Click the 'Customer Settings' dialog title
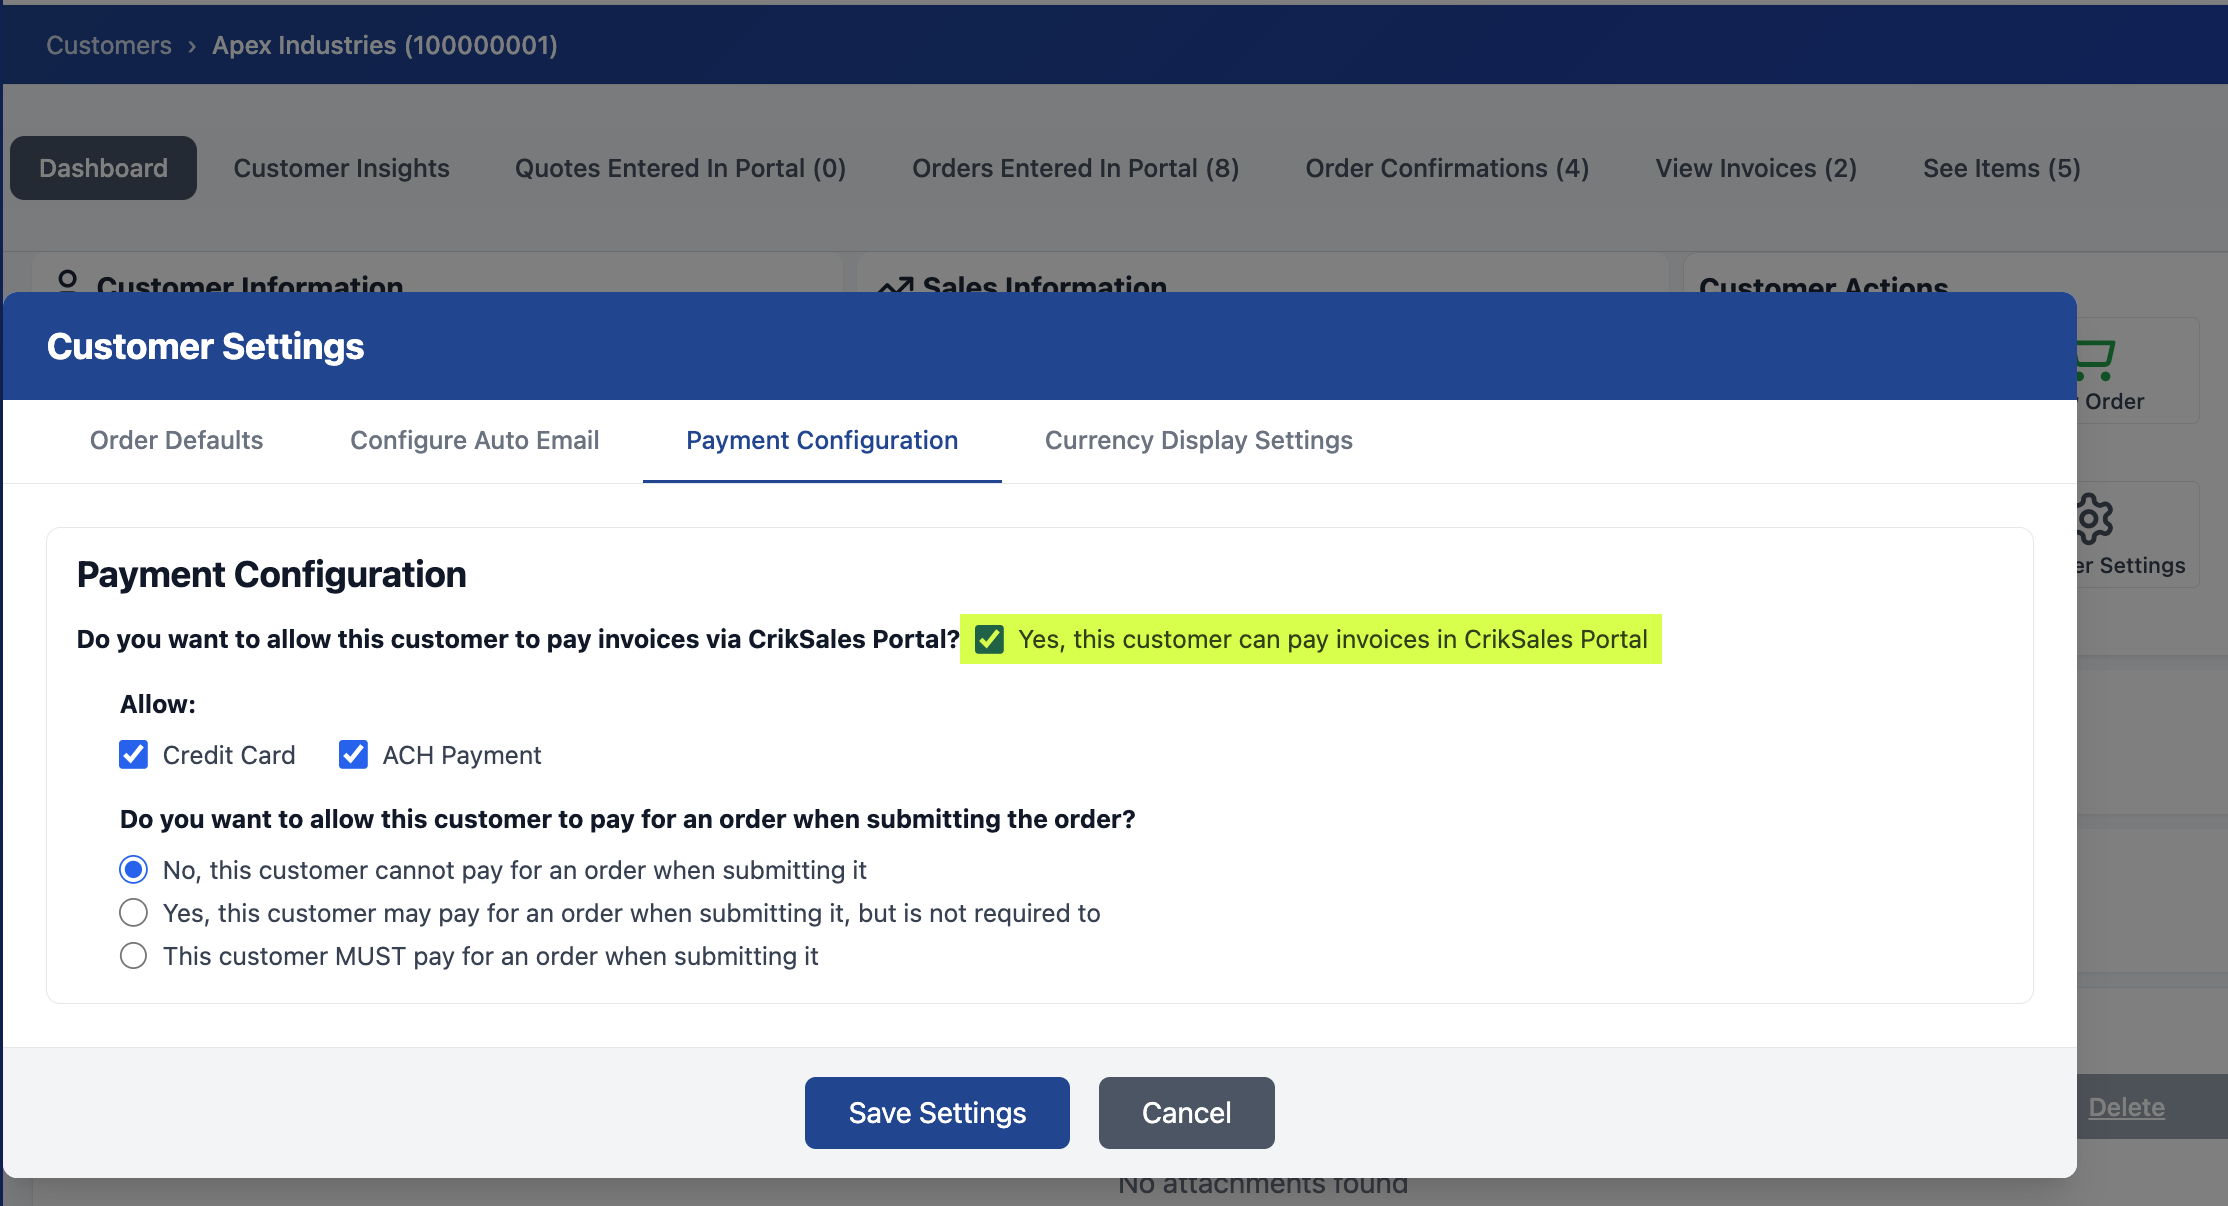This screenshot has height=1206, width=2228. pos(205,346)
